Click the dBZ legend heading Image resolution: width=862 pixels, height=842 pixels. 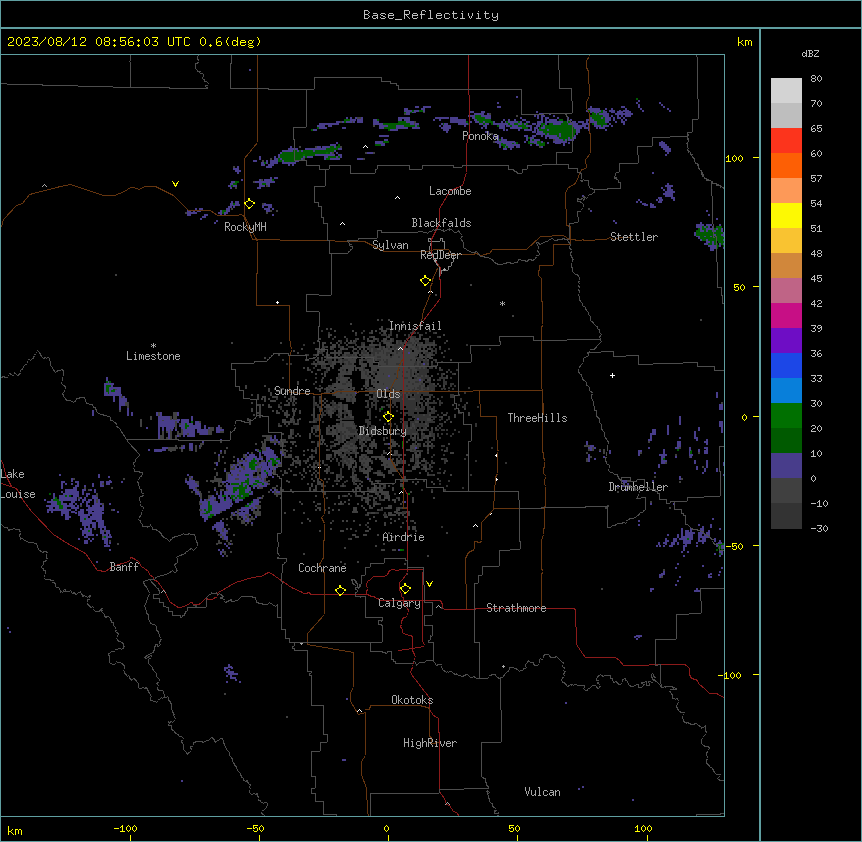point(810,53)
